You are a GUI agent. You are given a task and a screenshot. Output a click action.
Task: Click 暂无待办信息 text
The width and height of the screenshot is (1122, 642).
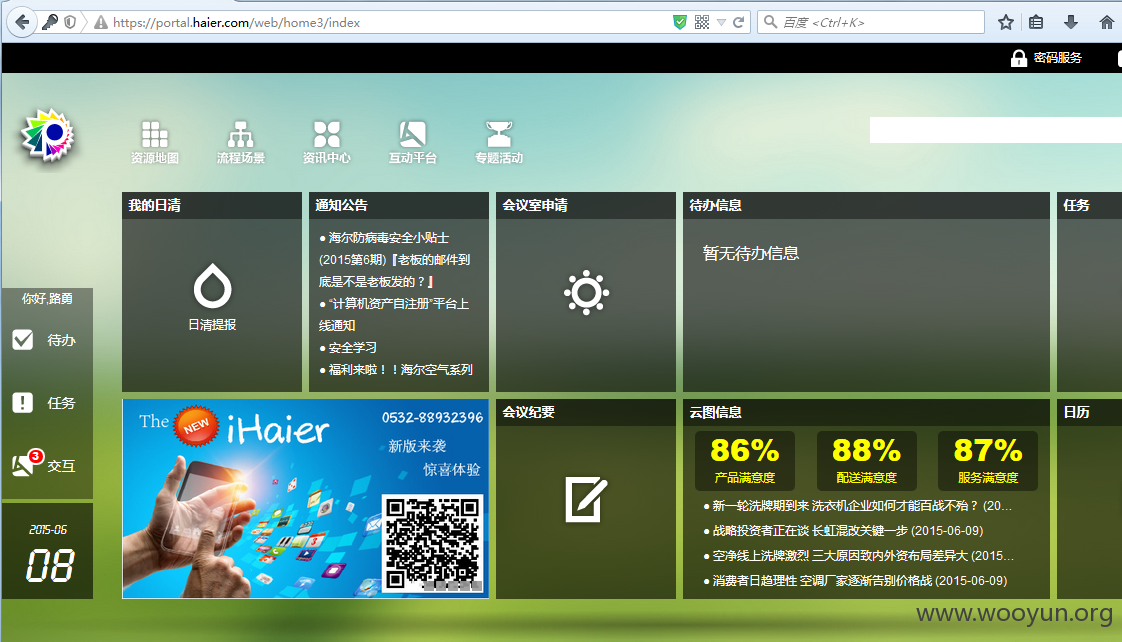click(751, 253)
